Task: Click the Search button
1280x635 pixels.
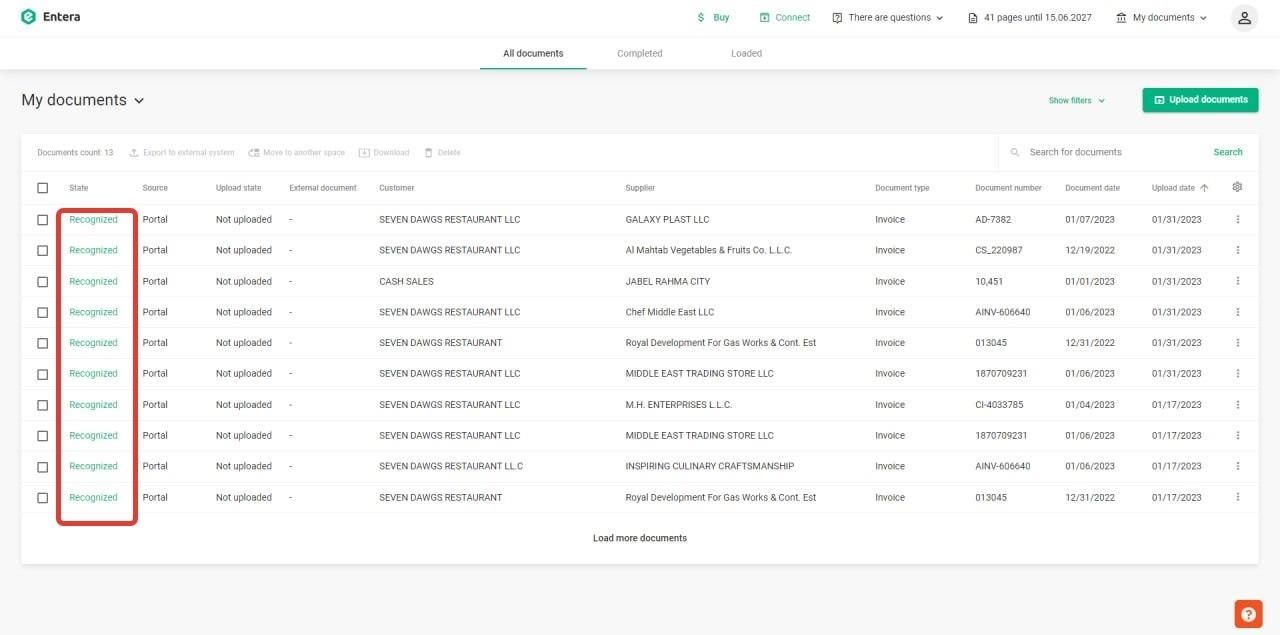Action: click(x=1228, y=152)
